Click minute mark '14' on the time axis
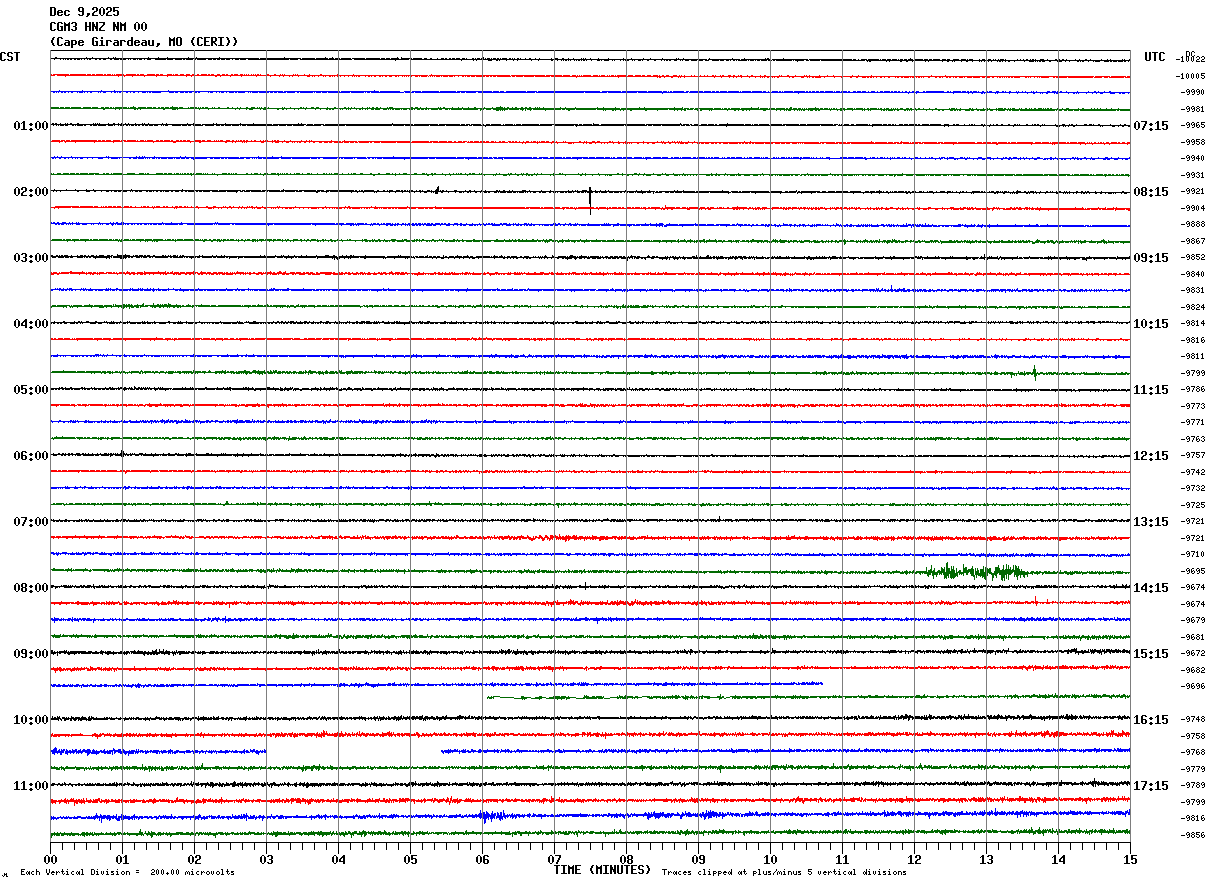The height and width of the screenshot is (886, 1210). (x=1058, y=859)
